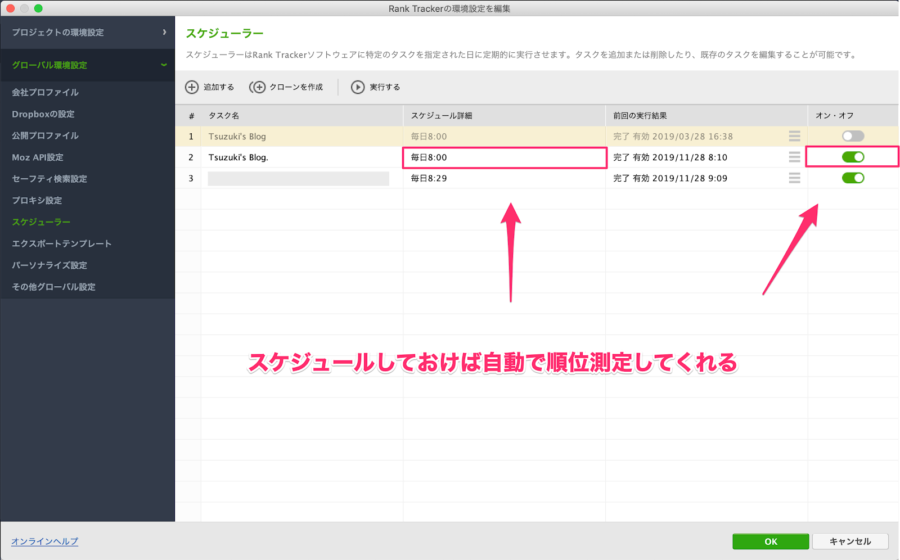Viewport: 900px width, 560px height.
Task: Open 会社プロファイル settings
Action: pyautogui.click(x=45, y=92)
